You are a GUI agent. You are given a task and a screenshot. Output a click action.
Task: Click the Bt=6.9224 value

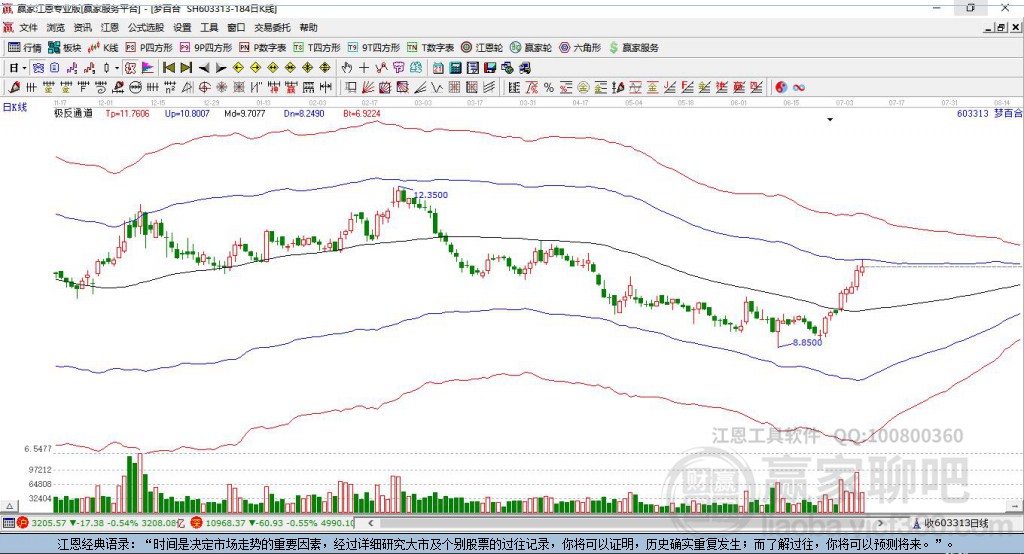(x=362, y=113)
